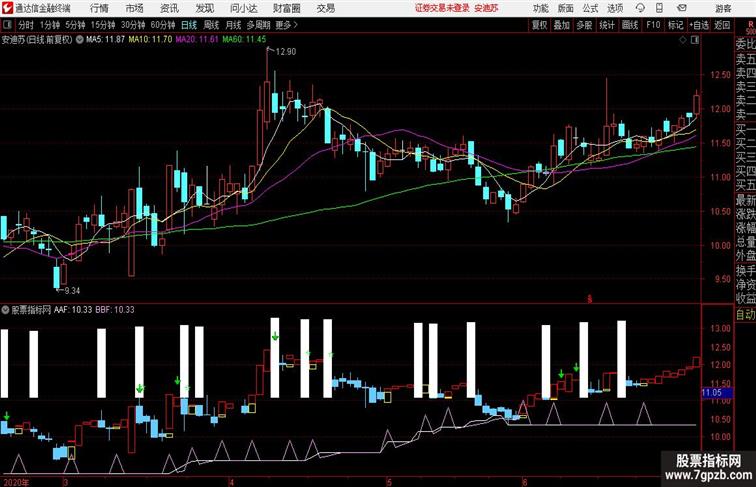This screenshot has height=487, width=756.
Task: Expand the circular arrow next to 安迪苏 title
Action: [x=79, y=40]
